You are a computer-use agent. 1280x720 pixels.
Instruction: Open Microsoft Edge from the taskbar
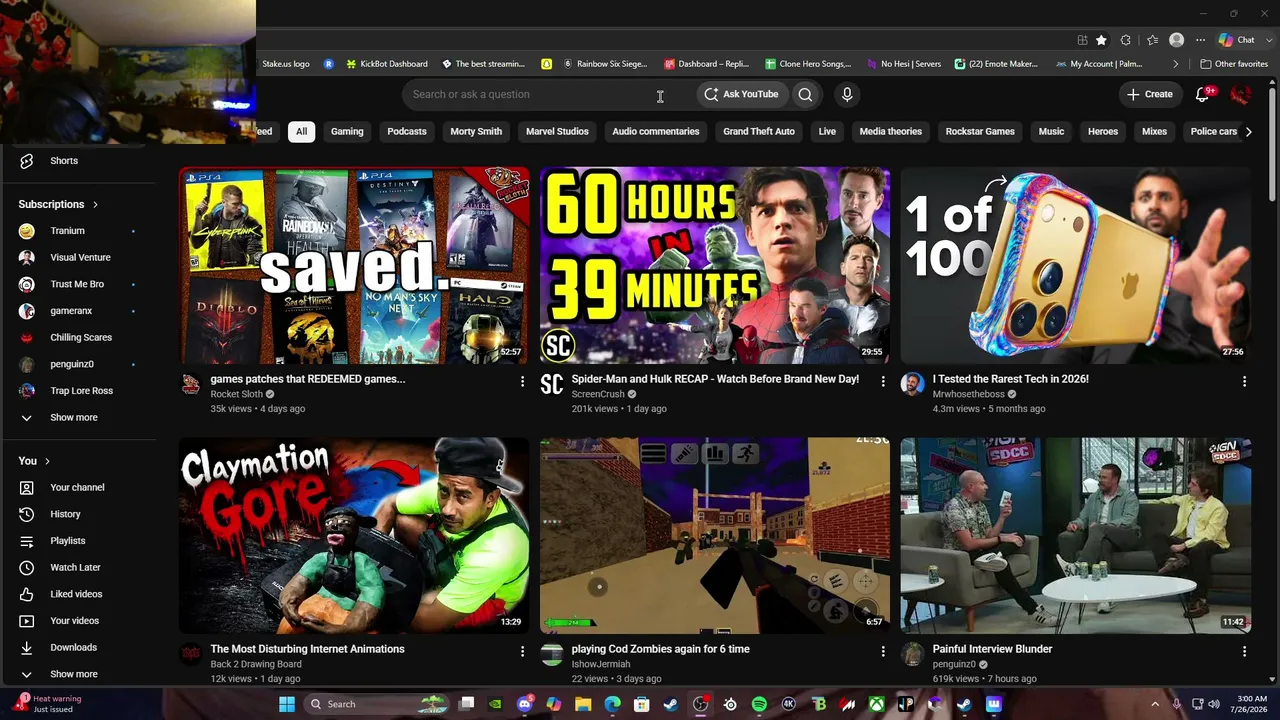point(612,704)
